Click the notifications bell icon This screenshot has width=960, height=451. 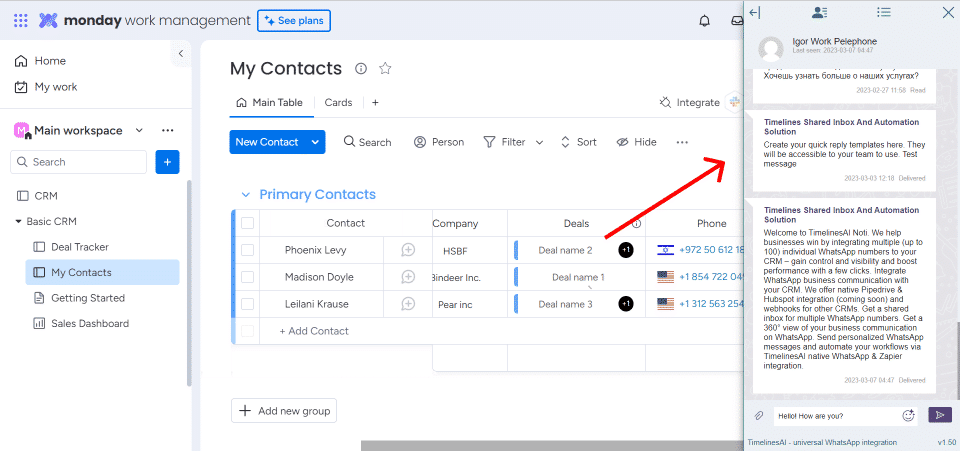click(x=705, y=21)
